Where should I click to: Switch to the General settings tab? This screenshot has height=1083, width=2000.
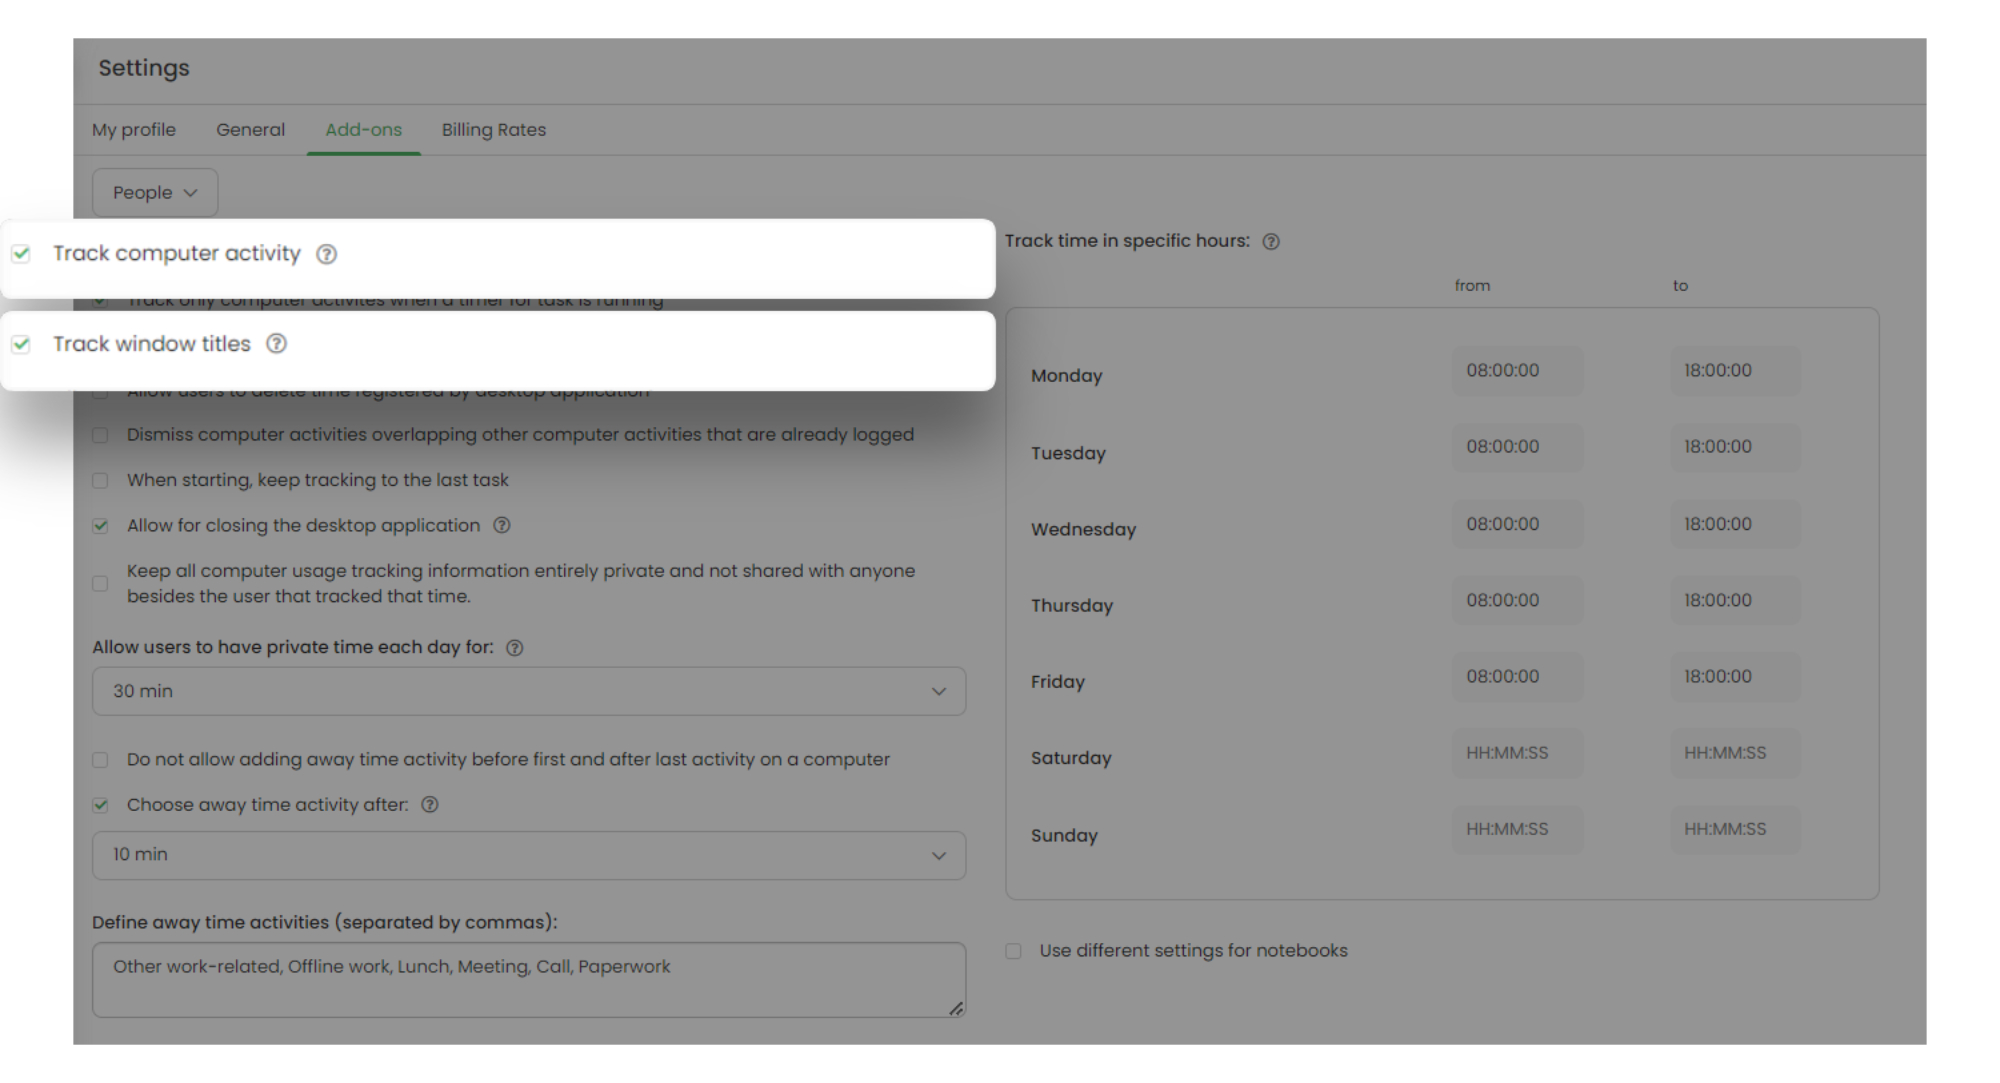click(x=250, y=130)
